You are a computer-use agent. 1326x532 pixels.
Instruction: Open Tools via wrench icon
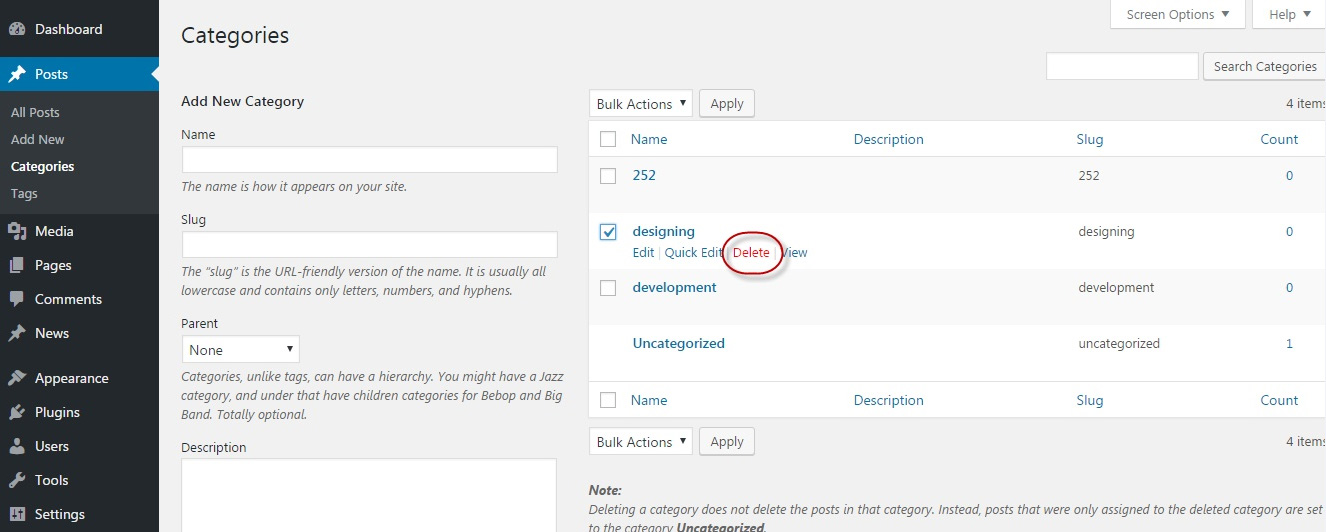(17, 480)
